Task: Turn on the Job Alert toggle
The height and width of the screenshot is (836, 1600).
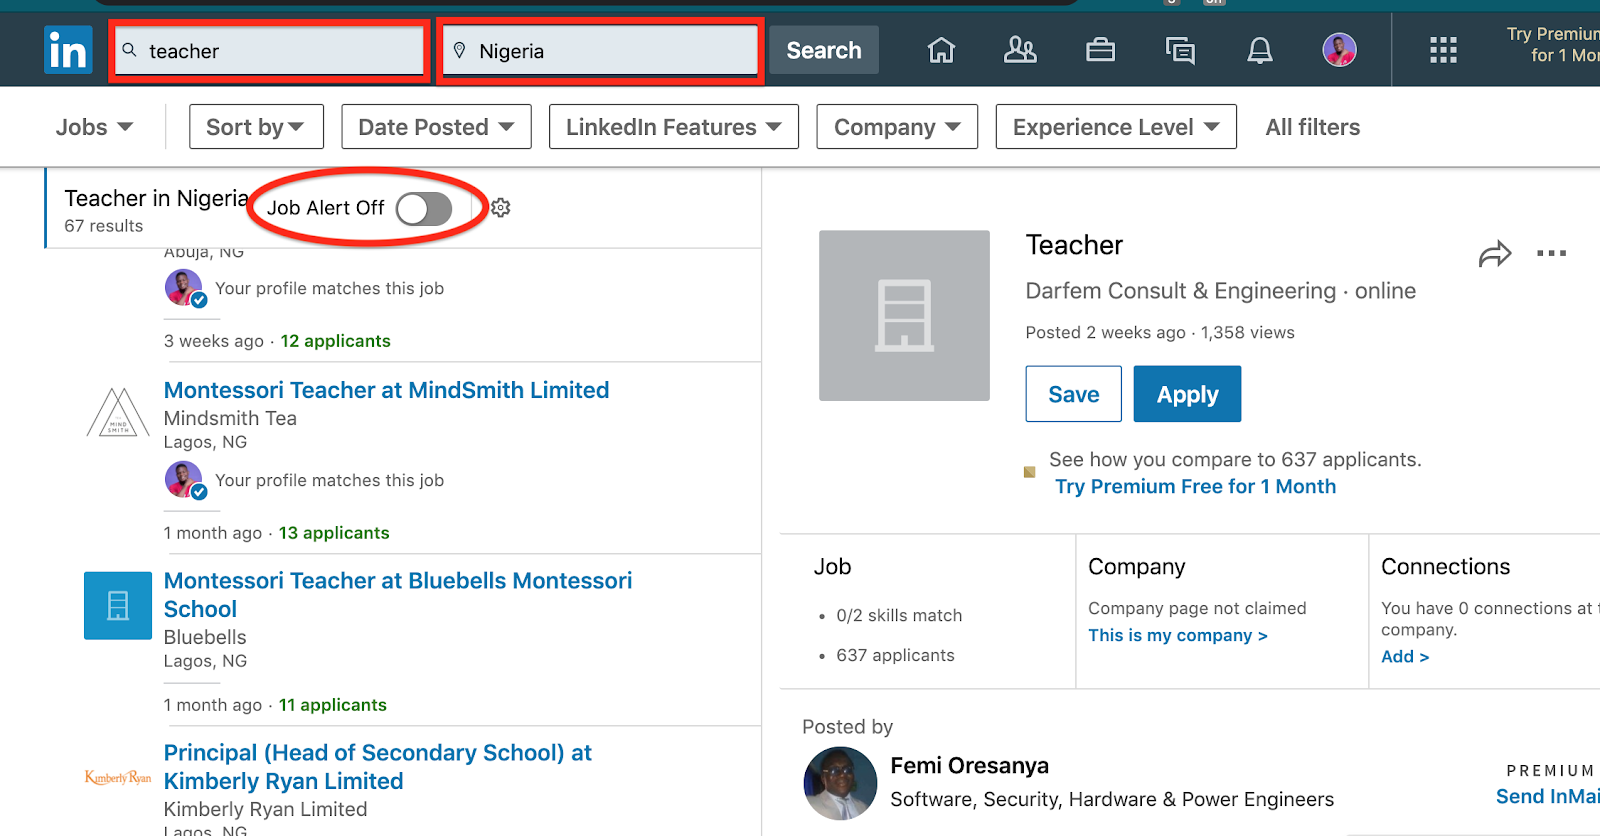Action: click(x=424, y=209)
